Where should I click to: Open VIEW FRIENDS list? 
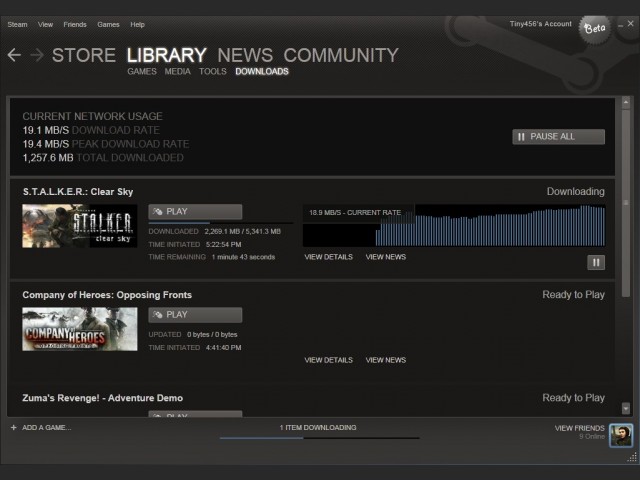tap(580, 428)
